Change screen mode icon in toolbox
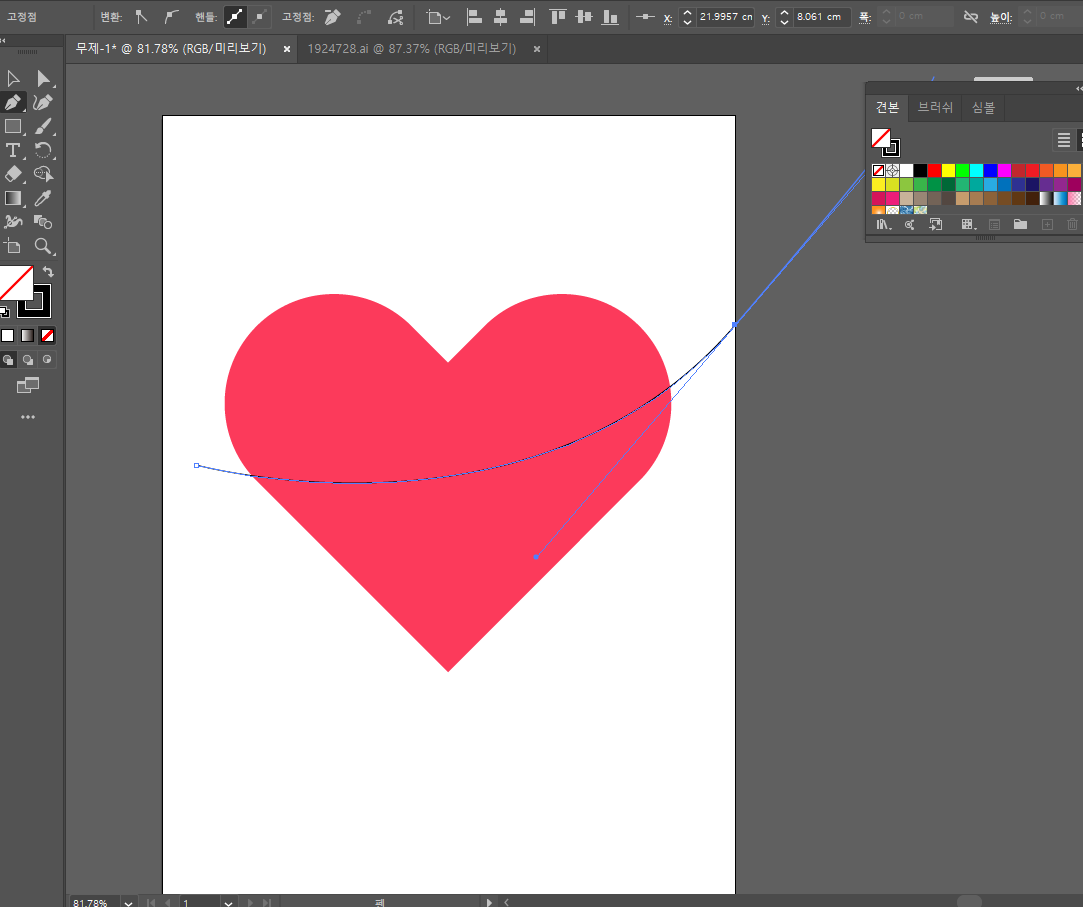Screen dimensions: 1083x907 point(28,385)
